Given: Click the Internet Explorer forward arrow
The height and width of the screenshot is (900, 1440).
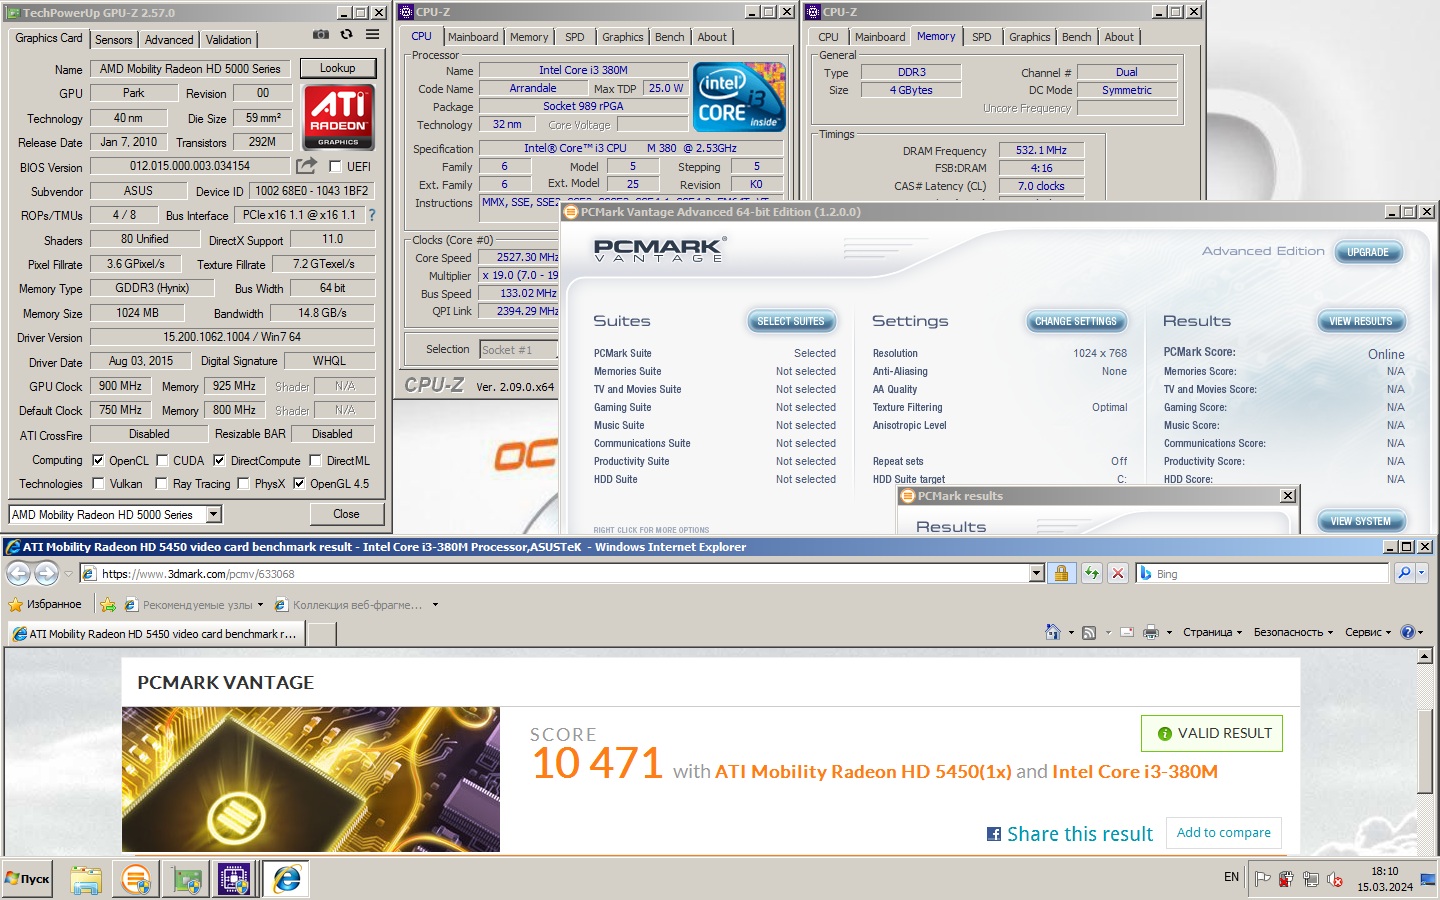Looking at the screenshot, I should tap(46, 573).
